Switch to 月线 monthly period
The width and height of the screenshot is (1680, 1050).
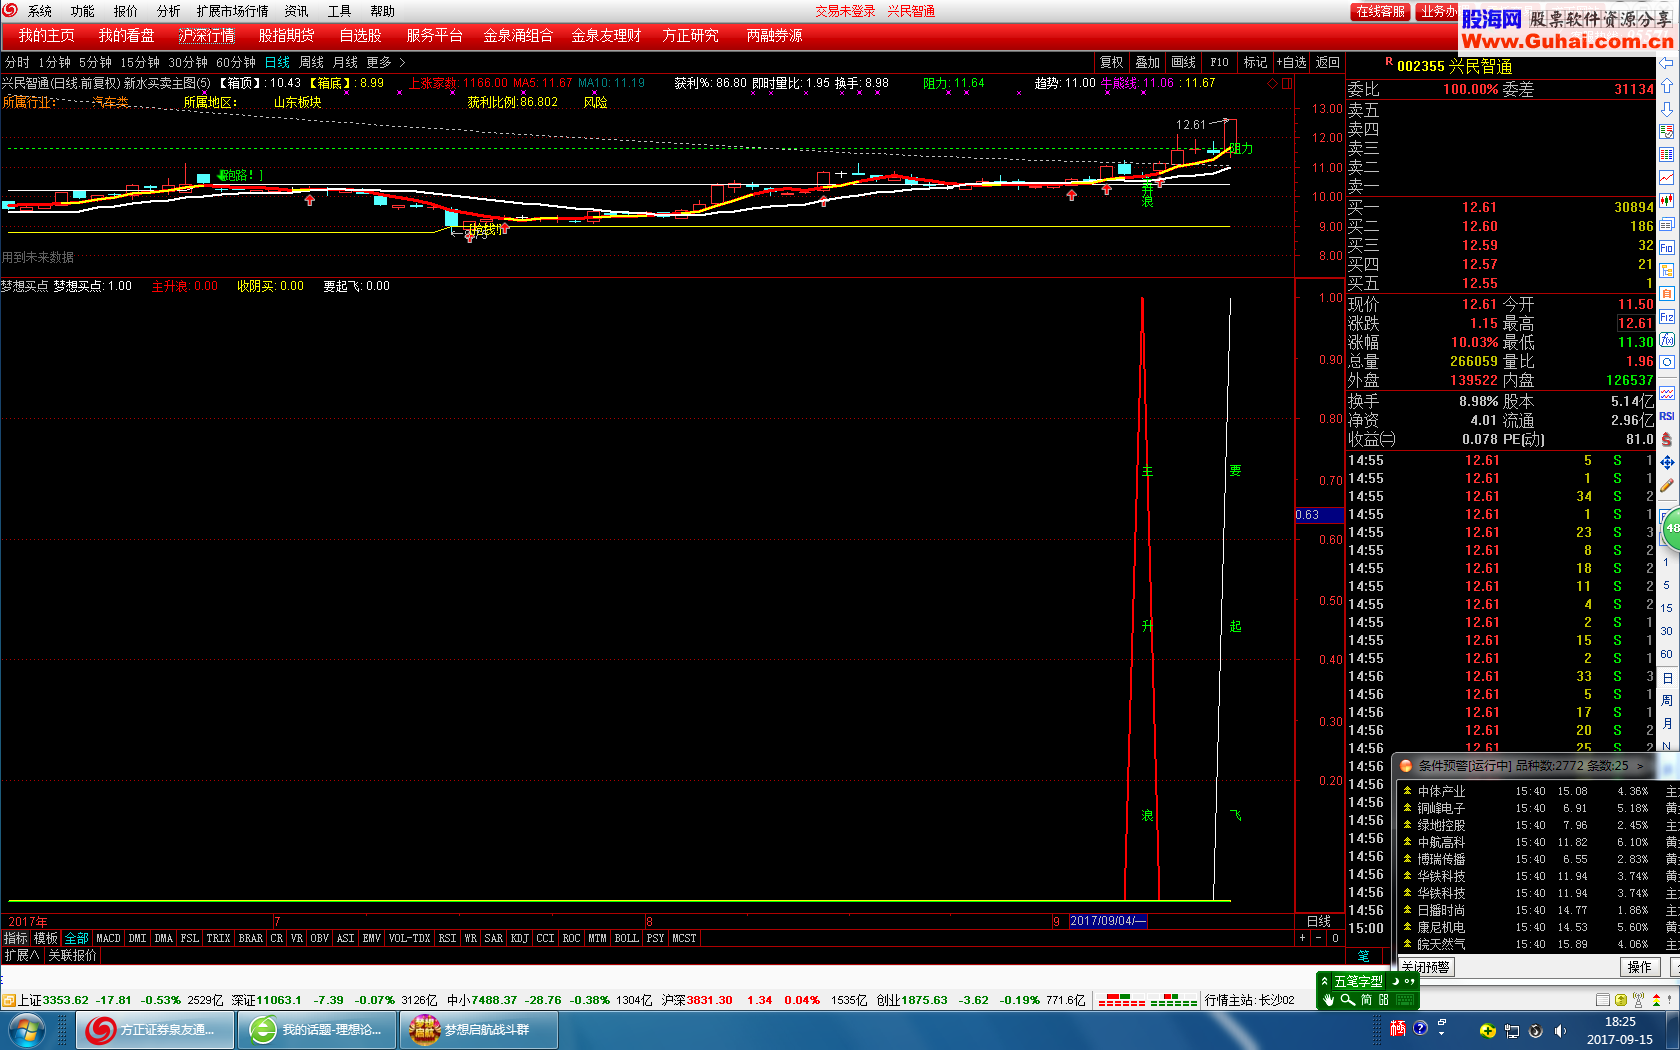coord(345,62)
